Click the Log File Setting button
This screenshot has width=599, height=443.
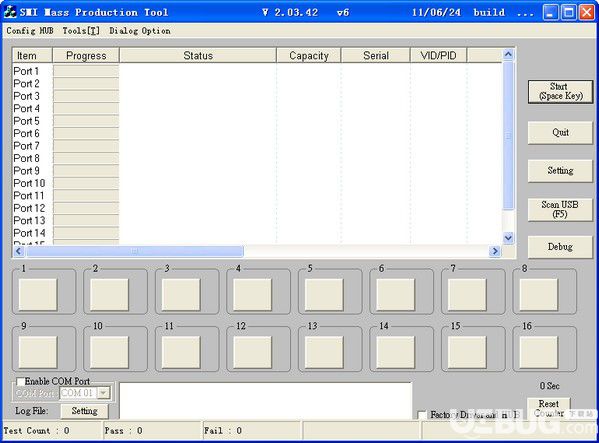84,411
